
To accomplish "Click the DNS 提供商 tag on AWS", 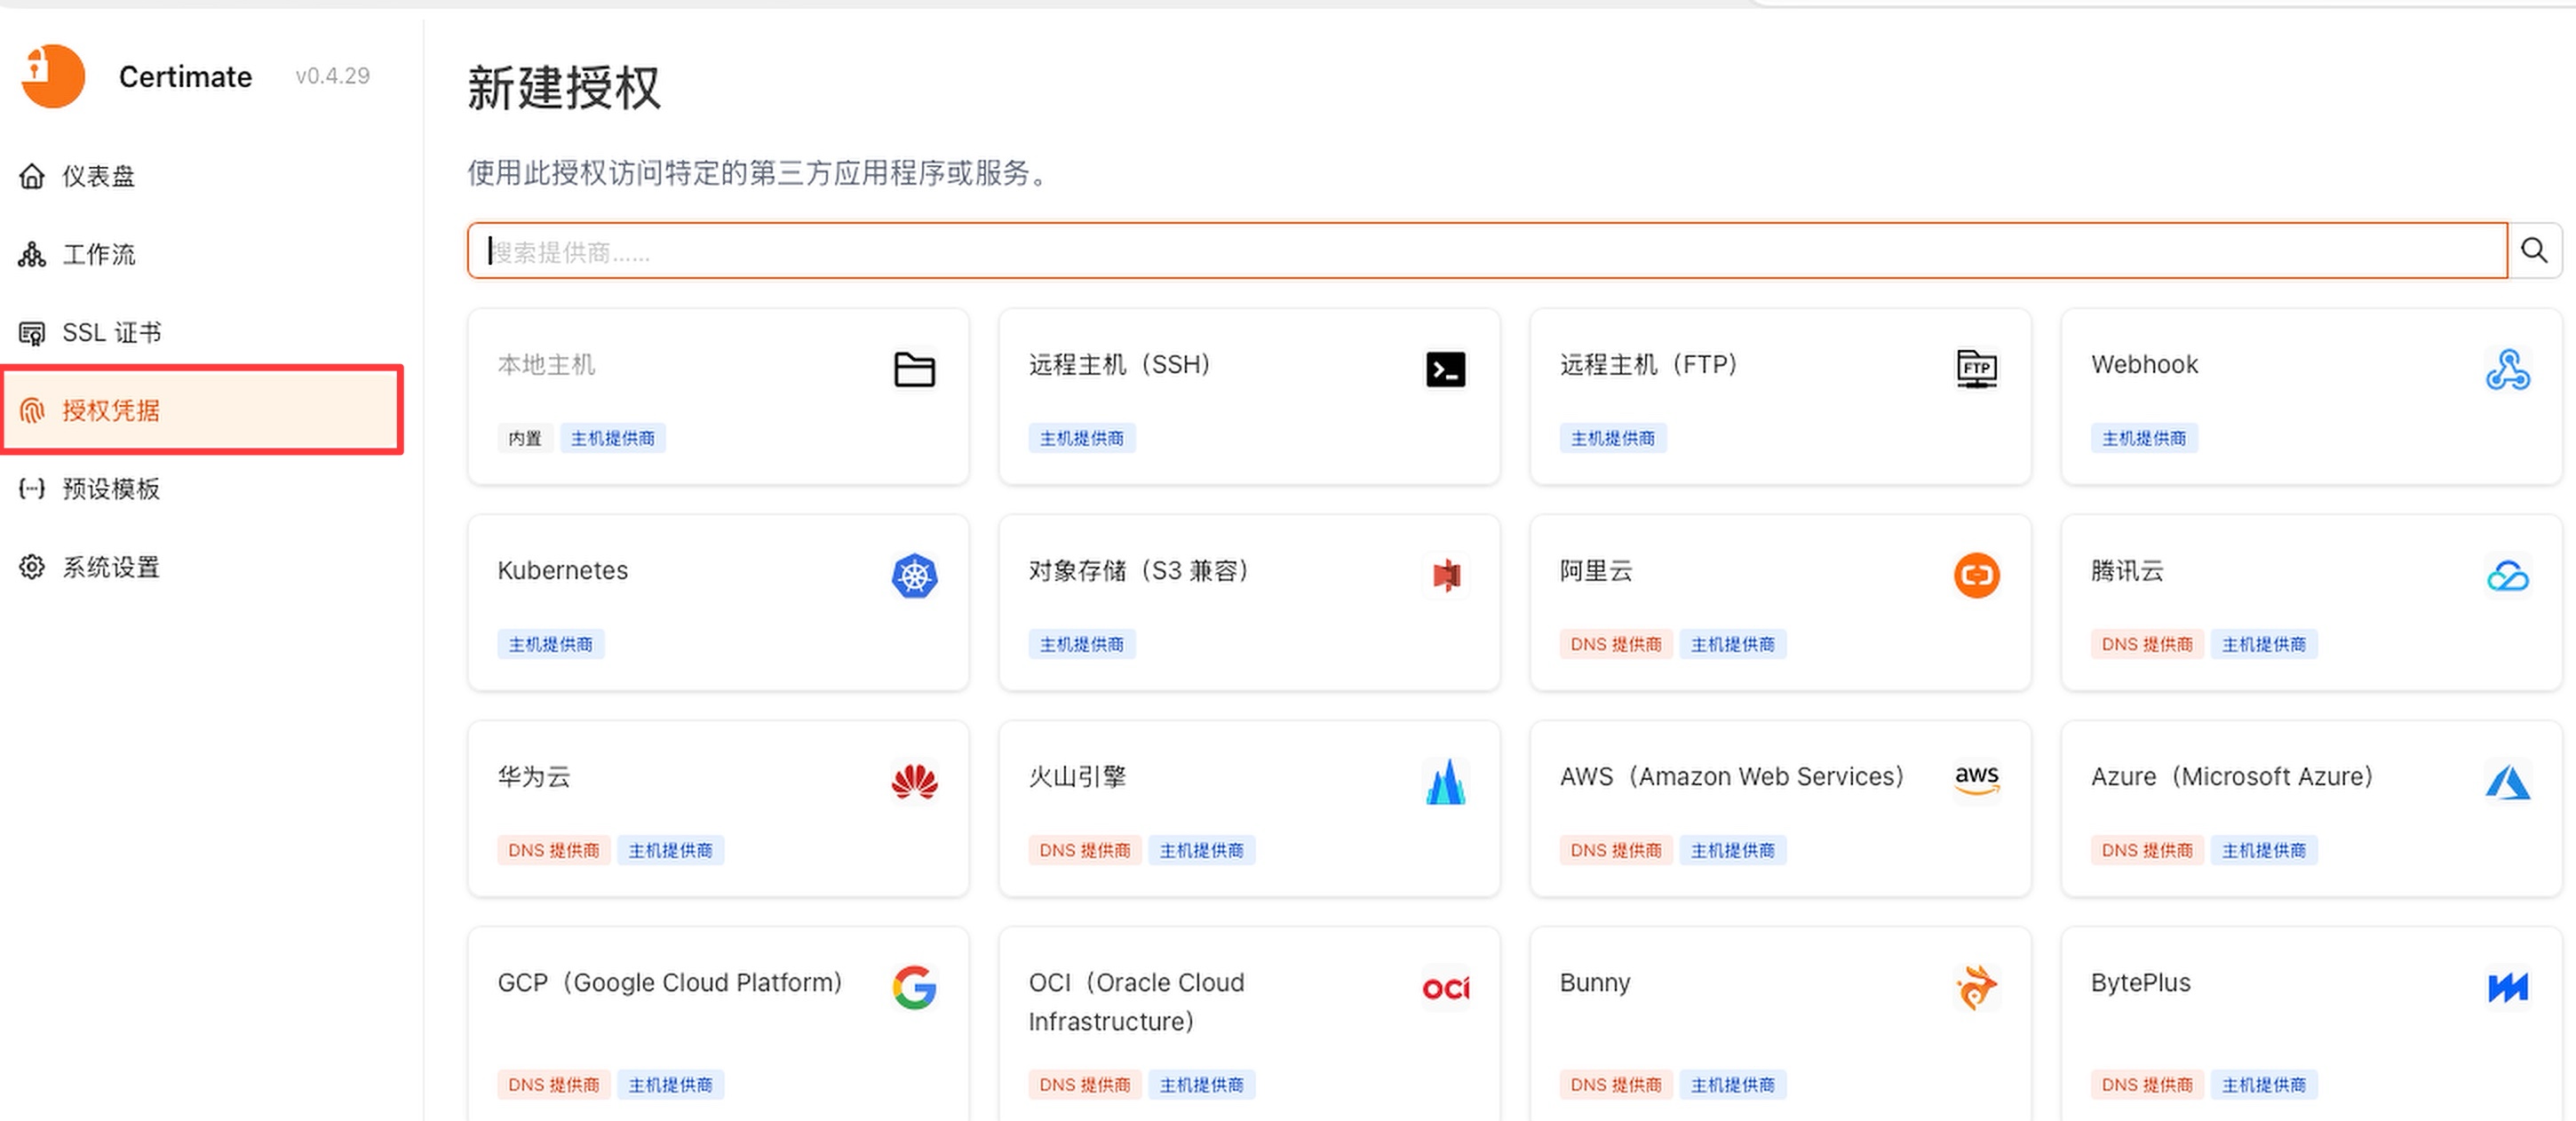I will click(x=1616, y=850).
